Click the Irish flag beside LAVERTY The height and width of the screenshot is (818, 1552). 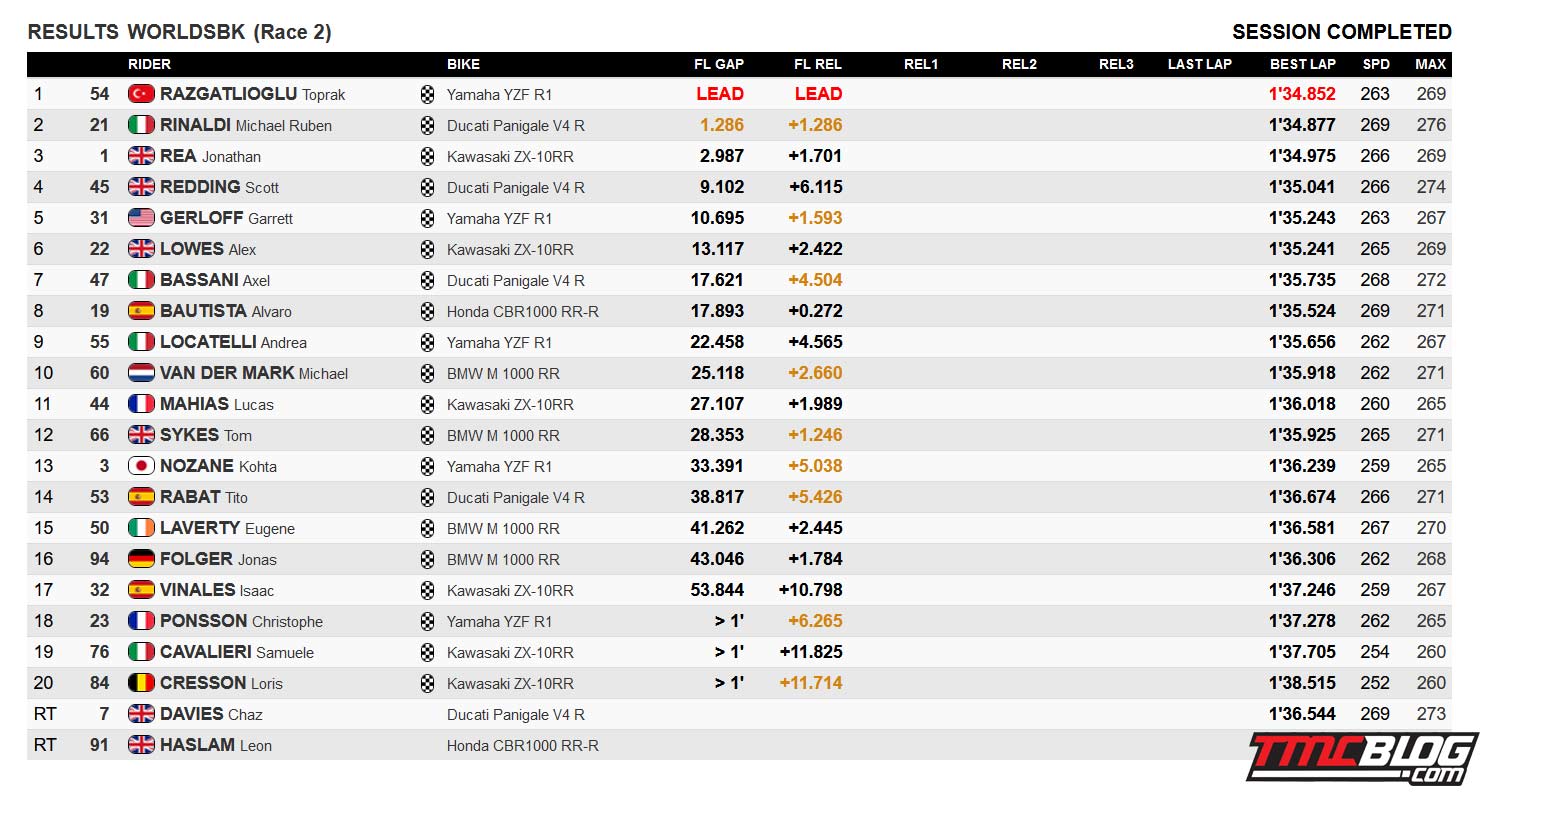pos(141,528)
